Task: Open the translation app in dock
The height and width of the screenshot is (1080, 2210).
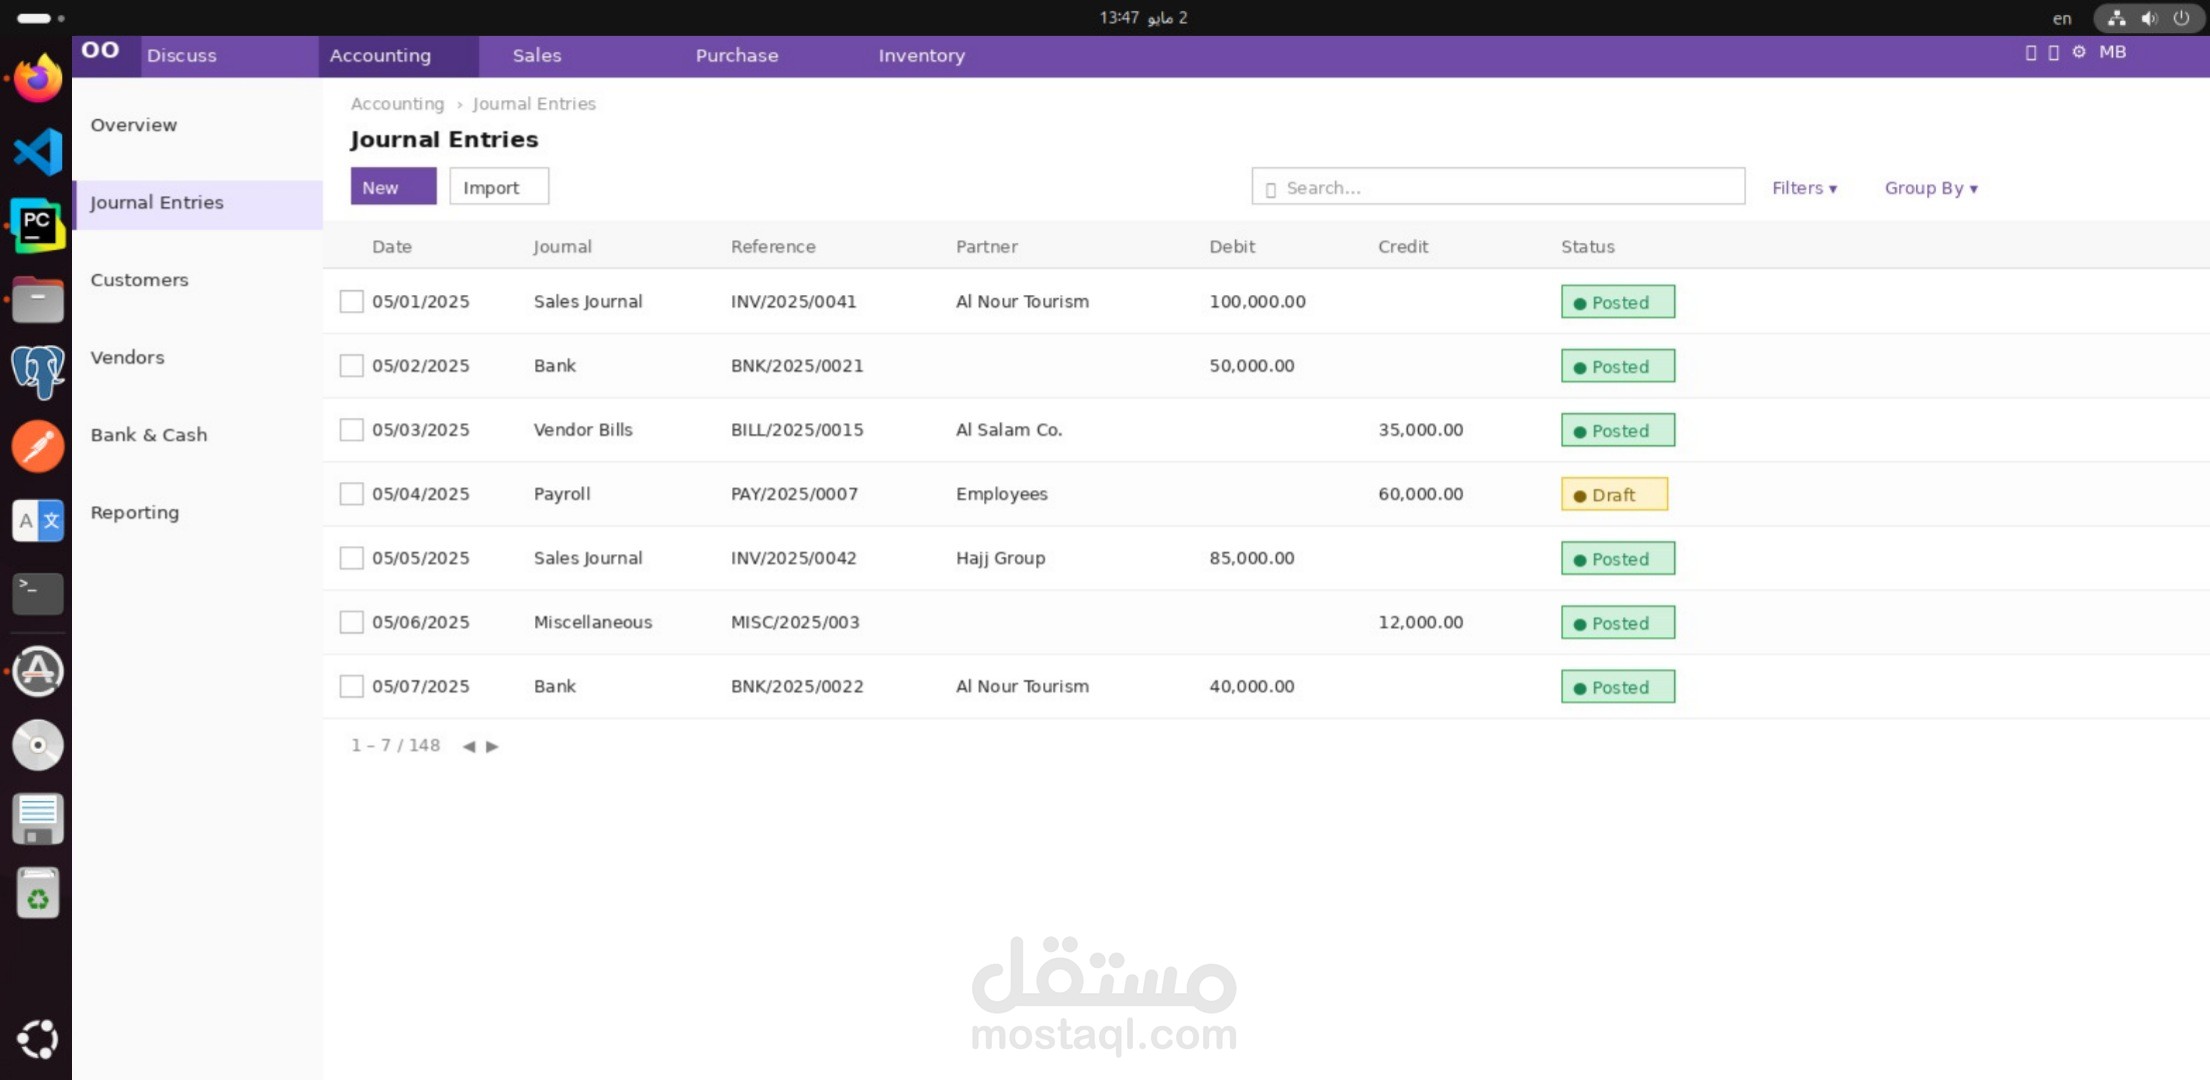Action: [x=38, y=520]
